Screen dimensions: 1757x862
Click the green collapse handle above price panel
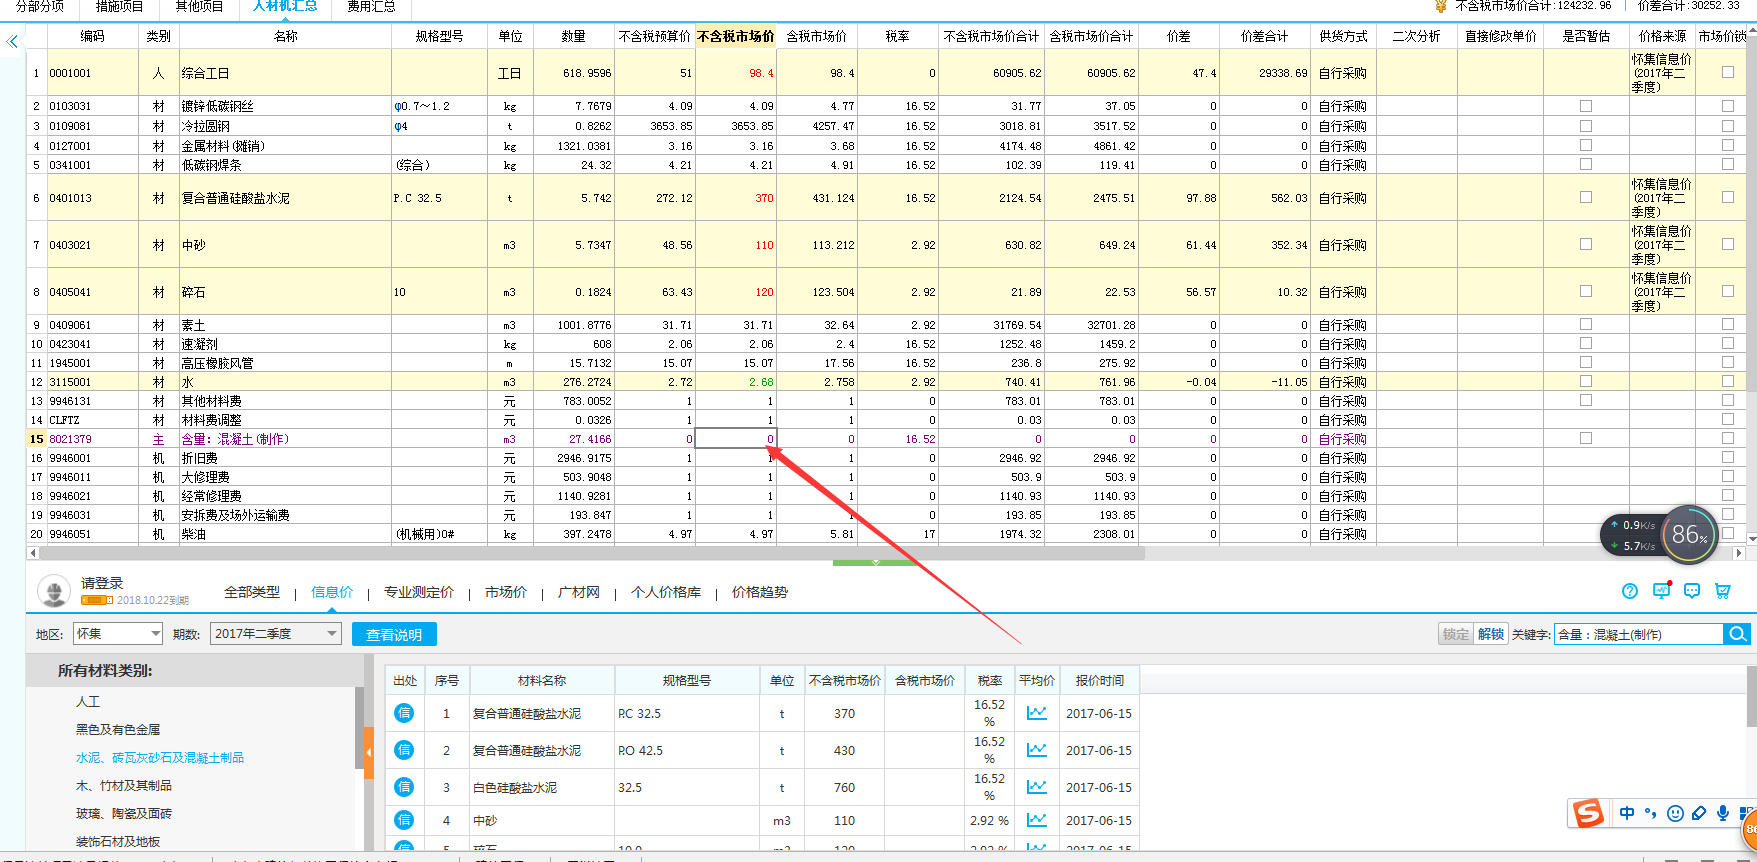pyautogui.click(x=876, y=563)
